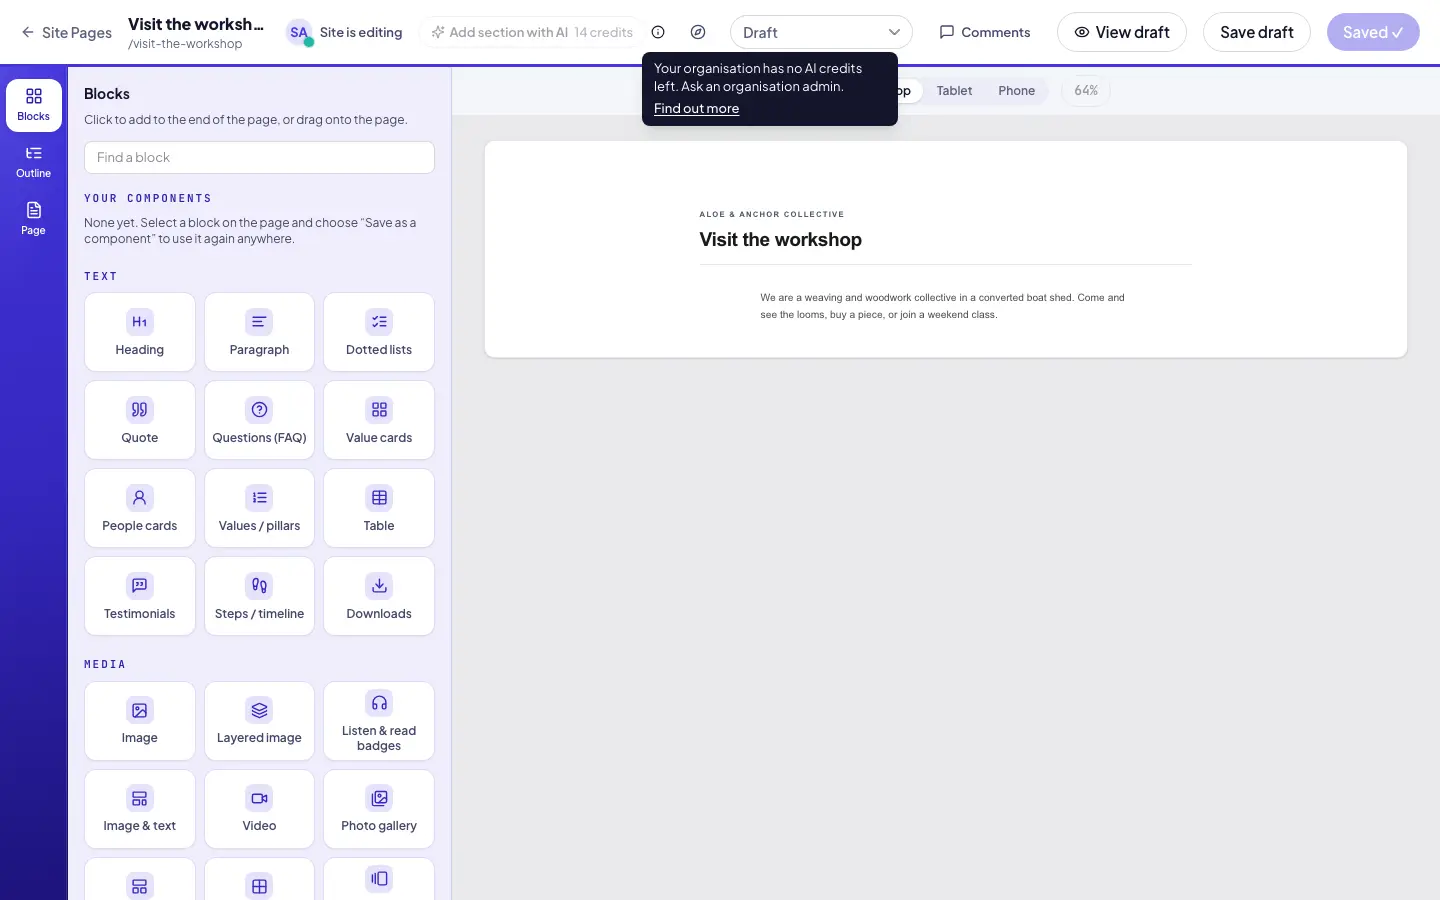Click the AI credits info icon
This screenshot has height=900, width=1440.
[658, 32]
